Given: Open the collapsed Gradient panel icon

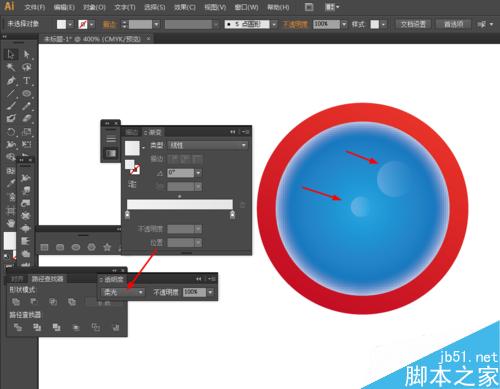Looking at the screenshot, I should click(x=111, y=153).
